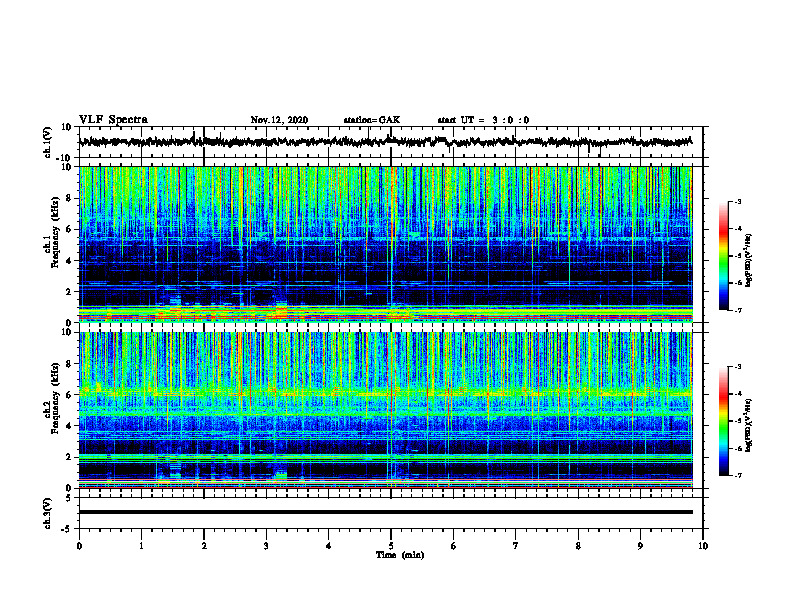Click the "-7" label on ch.1 colorbar
The height and width of the screenshot is (612, 792).
[x=737, y=310]
